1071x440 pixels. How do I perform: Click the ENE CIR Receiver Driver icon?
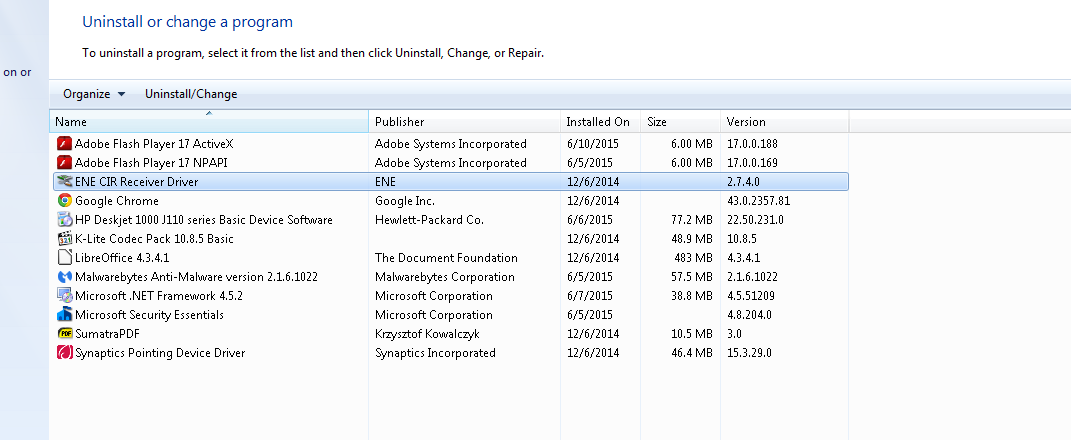click(64, 182)
